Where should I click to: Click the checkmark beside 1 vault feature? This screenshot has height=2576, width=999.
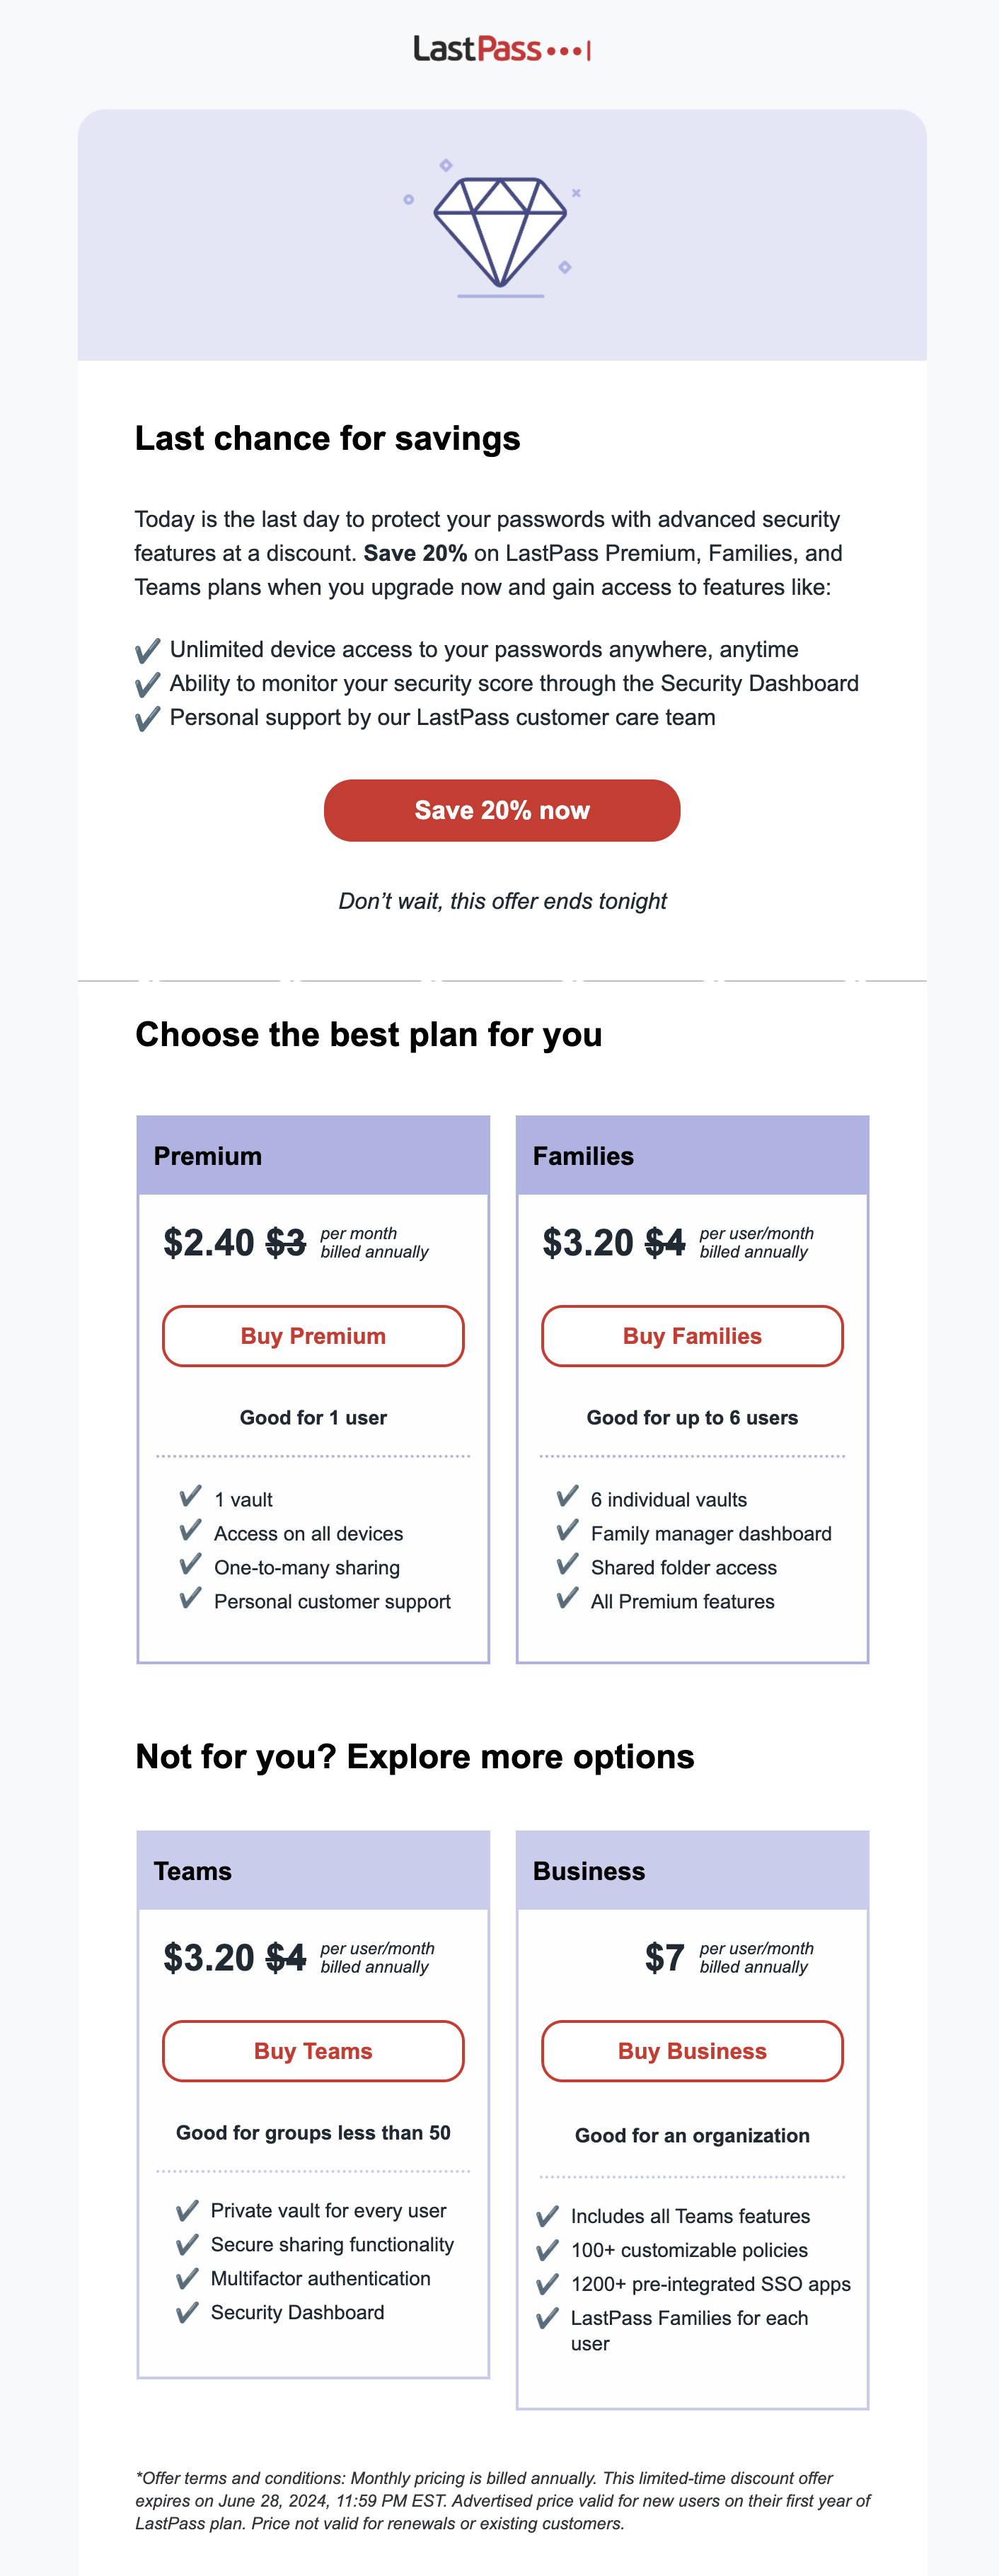pos(190,1496)
